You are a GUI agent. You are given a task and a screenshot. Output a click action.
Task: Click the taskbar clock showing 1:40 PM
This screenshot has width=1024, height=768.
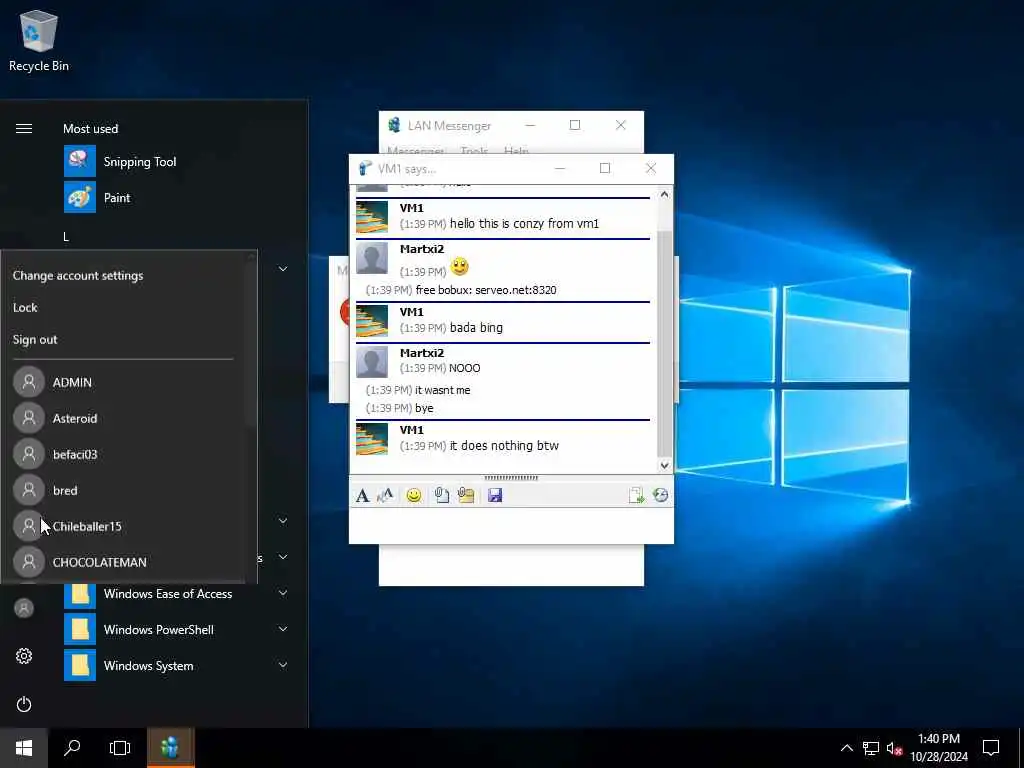coord(939,748)
